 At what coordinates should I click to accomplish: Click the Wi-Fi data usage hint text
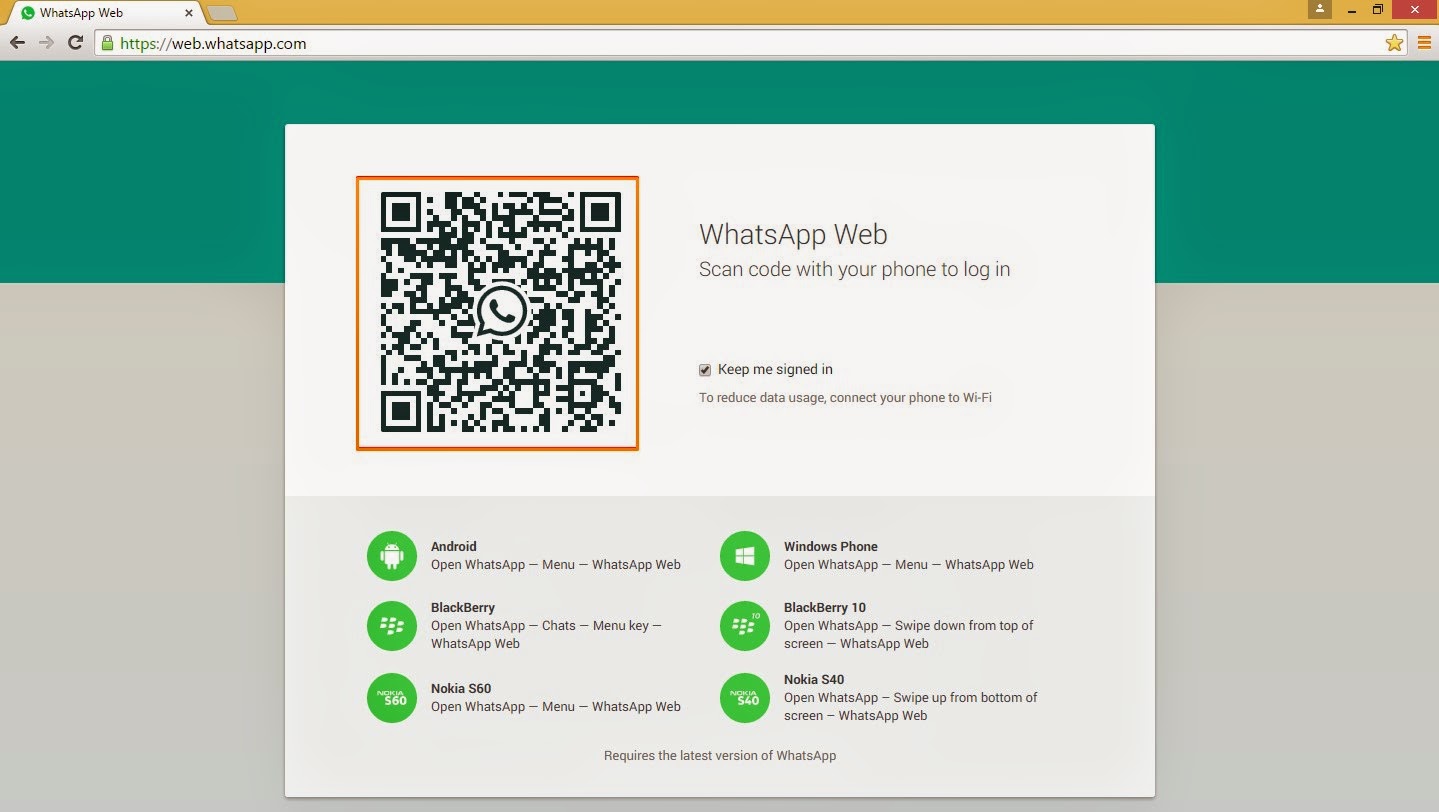pyautogui.click(x=845, y=397)
